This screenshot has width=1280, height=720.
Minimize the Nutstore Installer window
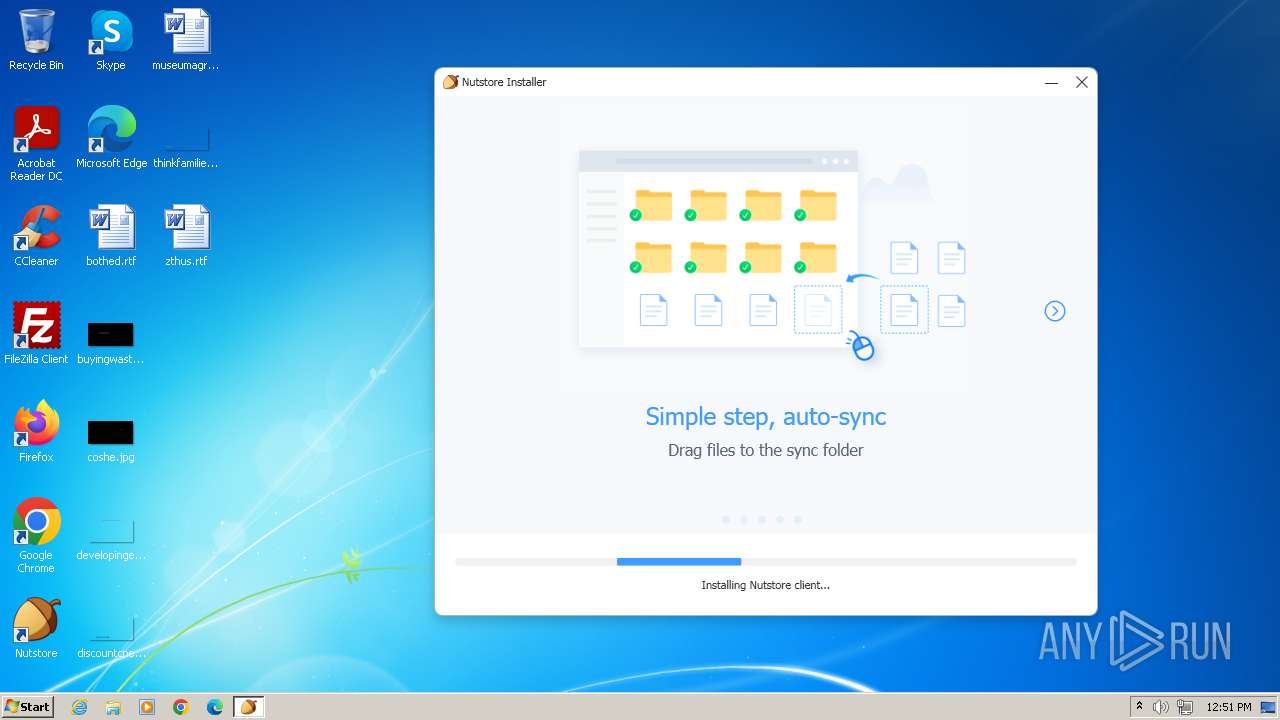[x=1051, y=83]
